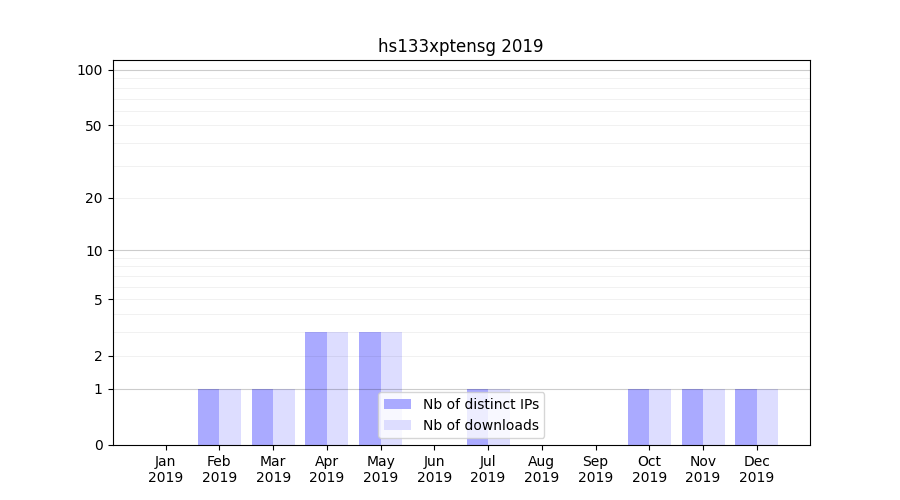Click the 100 tick on the y-axis
Image resolution: width=900 pixels, height=500 pixels.
coord(90,70)
